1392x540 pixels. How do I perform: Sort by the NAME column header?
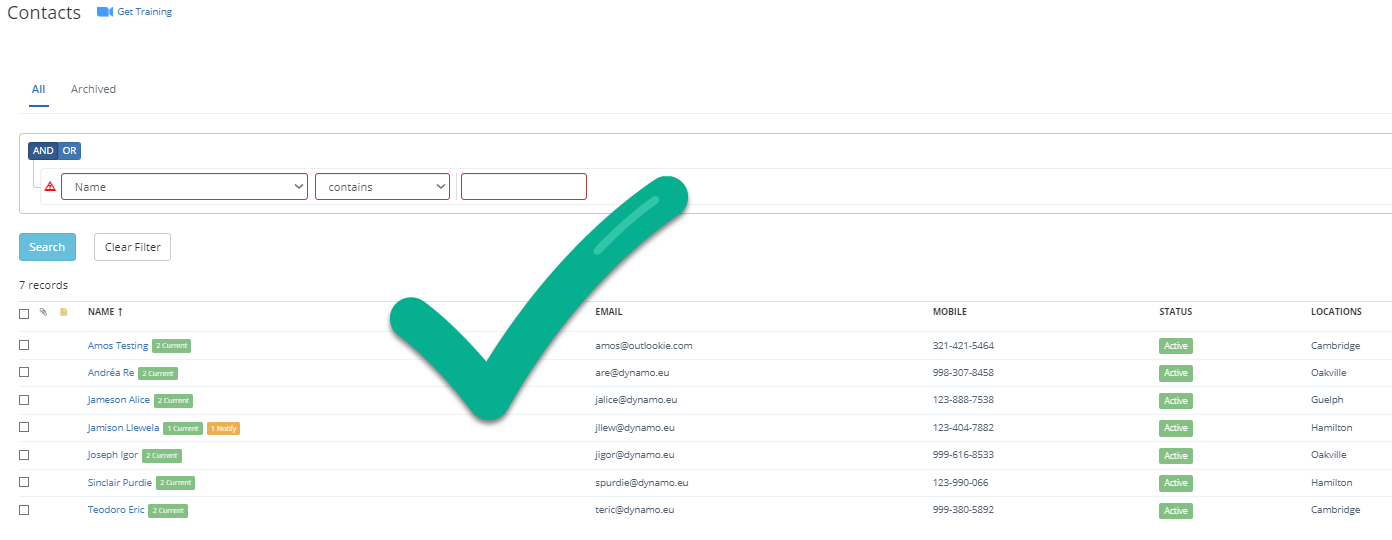point(105,312)
